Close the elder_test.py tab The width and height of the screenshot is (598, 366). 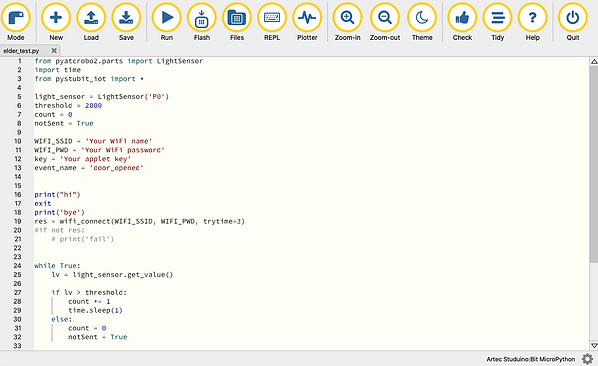point(54,50)
